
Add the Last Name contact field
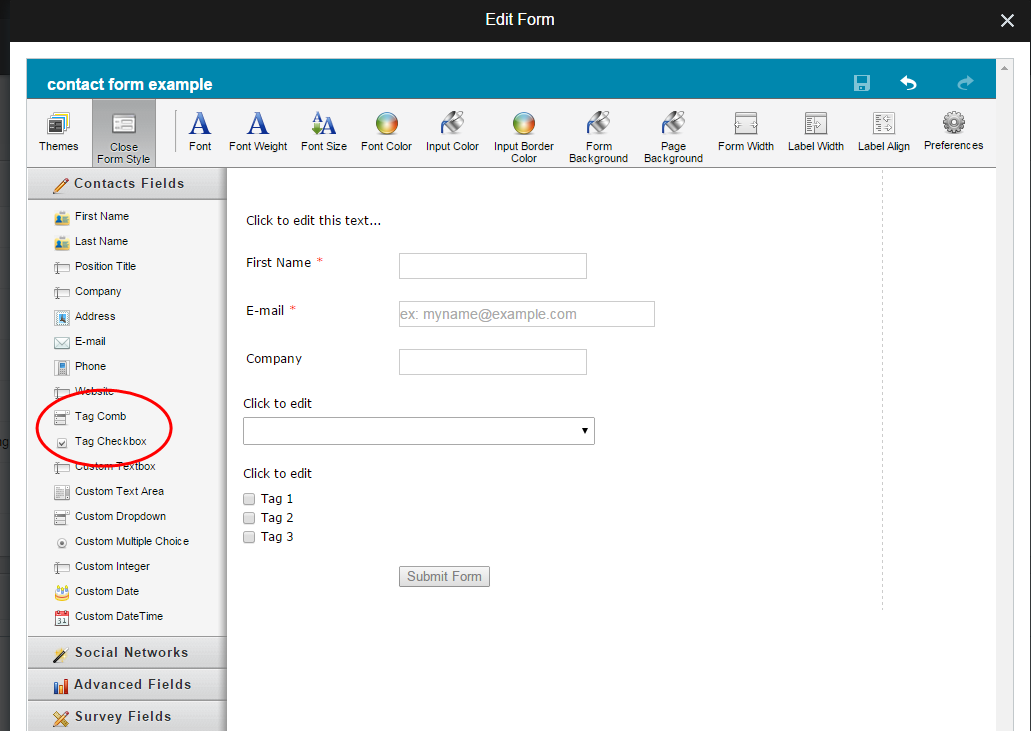click(x=91, y=241)
